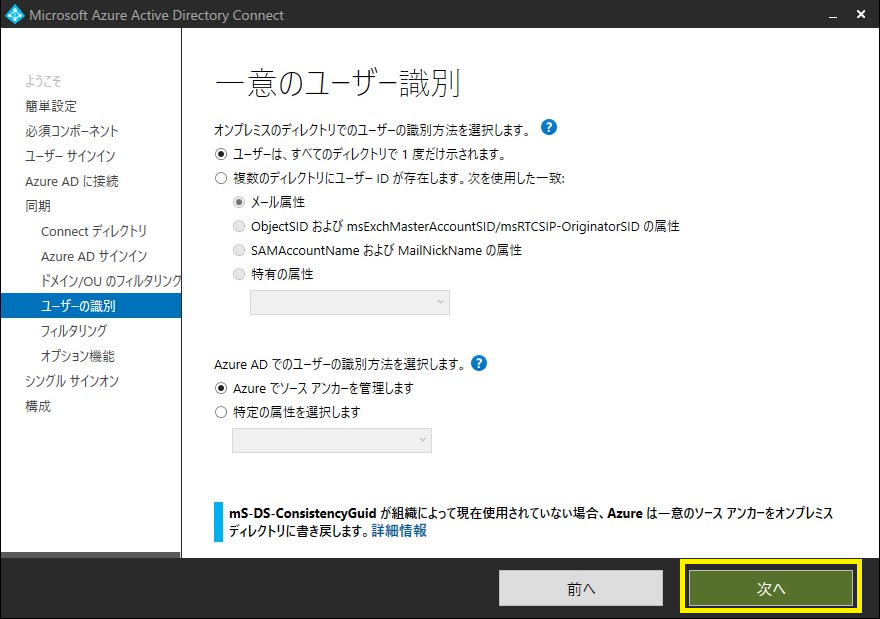Click the mS-DS-ConsistencyGuid info text
Viewport: 880px width, 619px height.
pyautogui.click(x=531, y=522)
